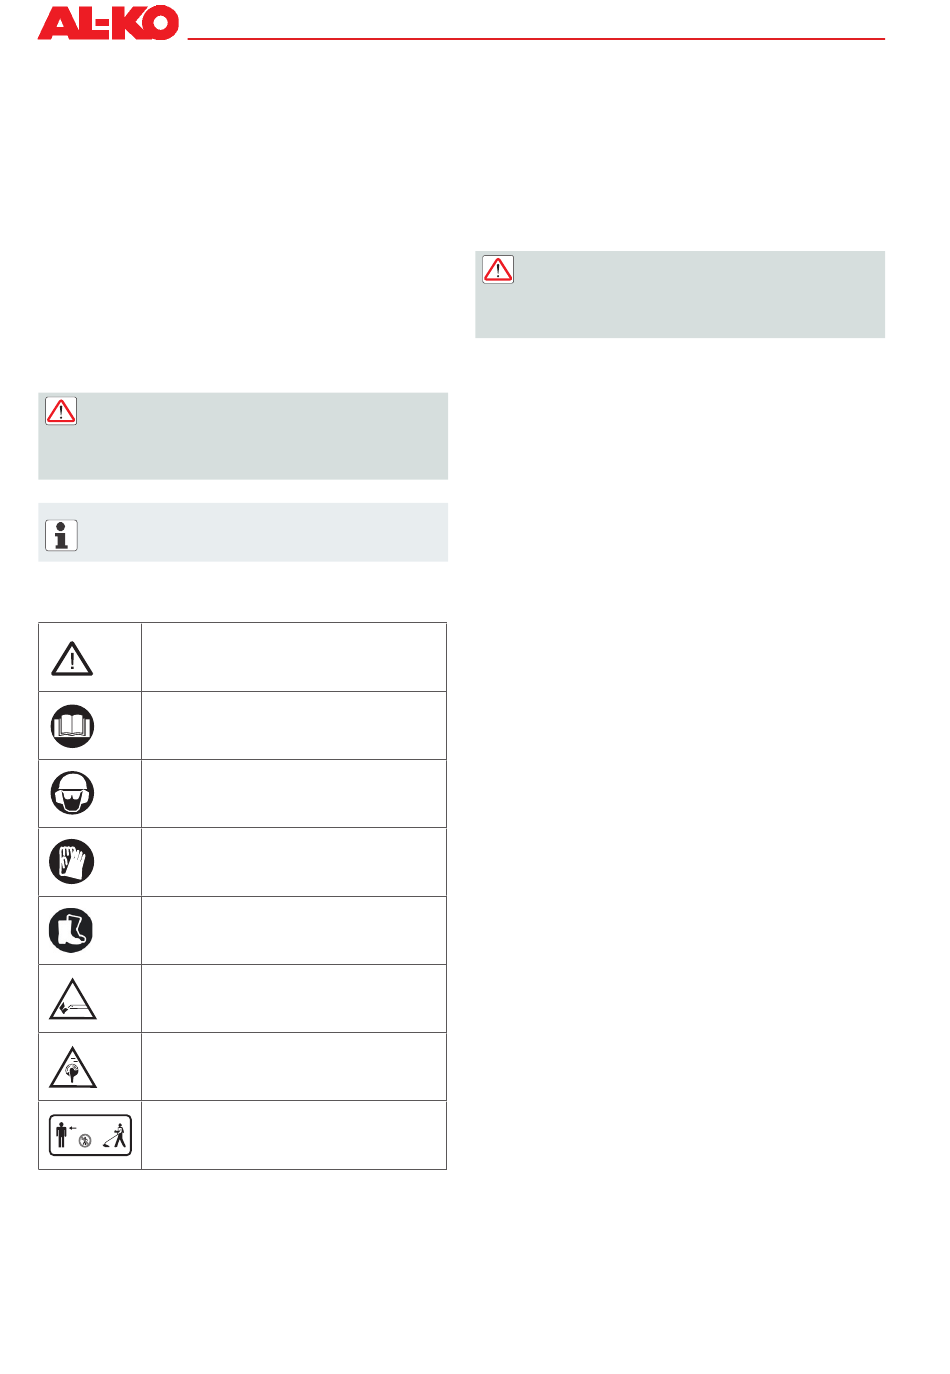Click the read-manual open book symbol
950x1374 pixels.
(x=72, y=727)
